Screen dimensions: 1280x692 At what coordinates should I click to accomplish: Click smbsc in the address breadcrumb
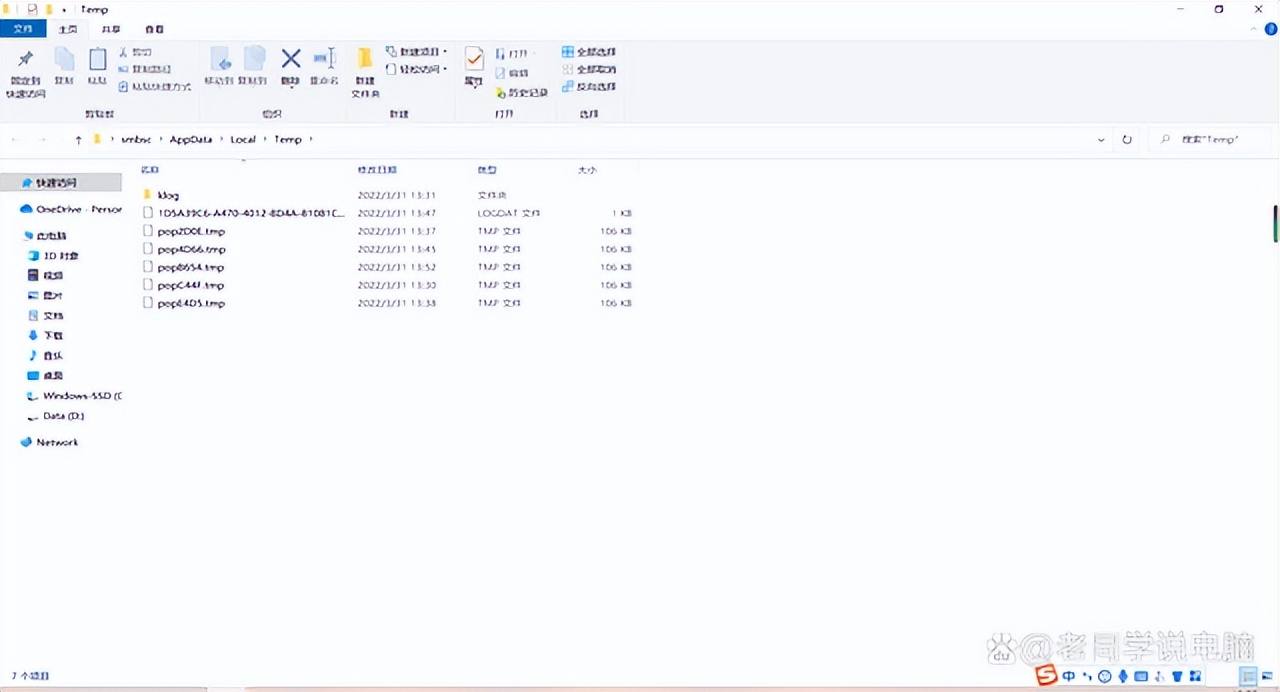pos(136,140)
